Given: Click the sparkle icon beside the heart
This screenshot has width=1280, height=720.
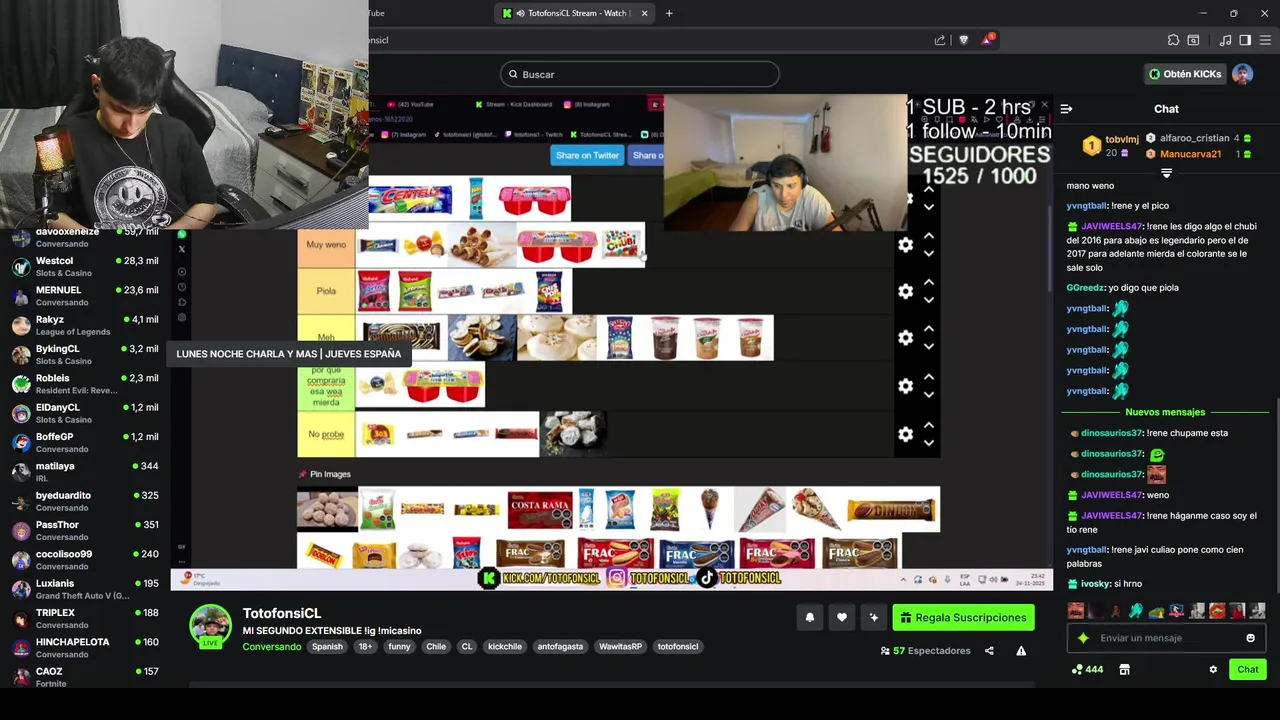Looking at the screenshot, I should point(874,618).
